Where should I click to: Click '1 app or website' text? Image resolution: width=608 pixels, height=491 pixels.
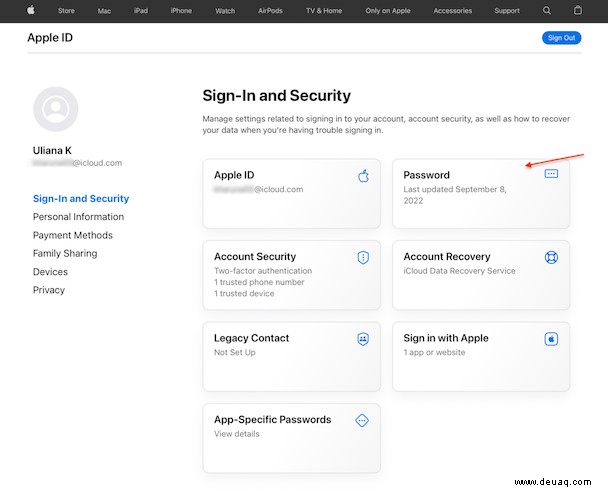[x=434, y=352]
